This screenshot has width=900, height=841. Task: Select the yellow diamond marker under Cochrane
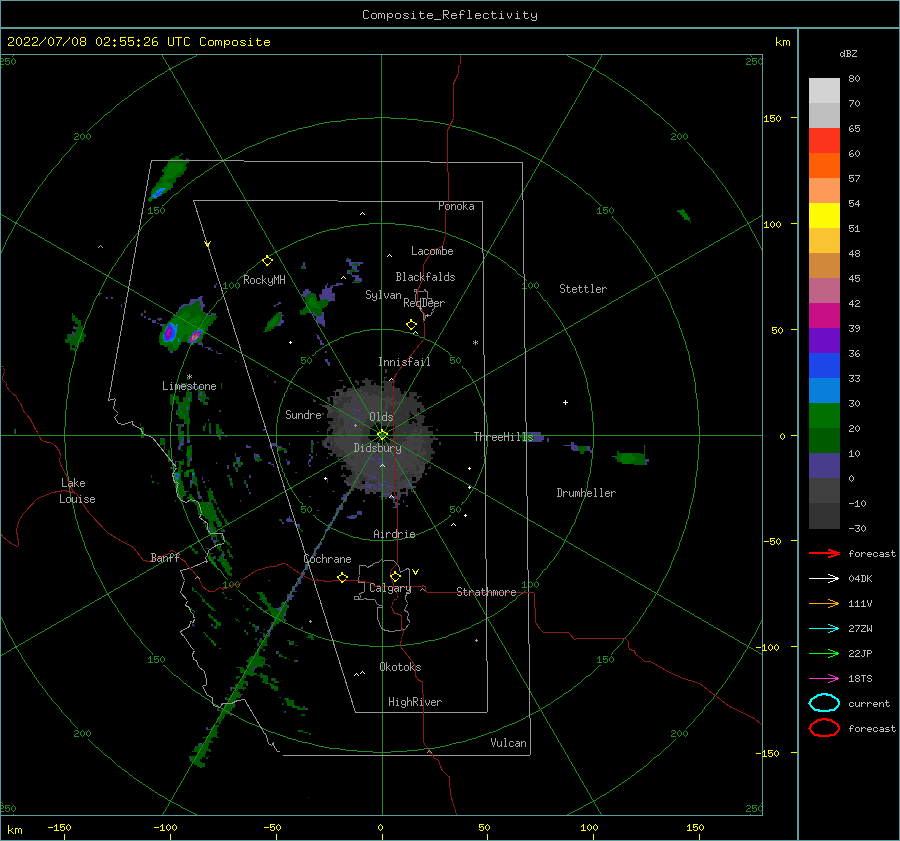[x=343, y=577]
